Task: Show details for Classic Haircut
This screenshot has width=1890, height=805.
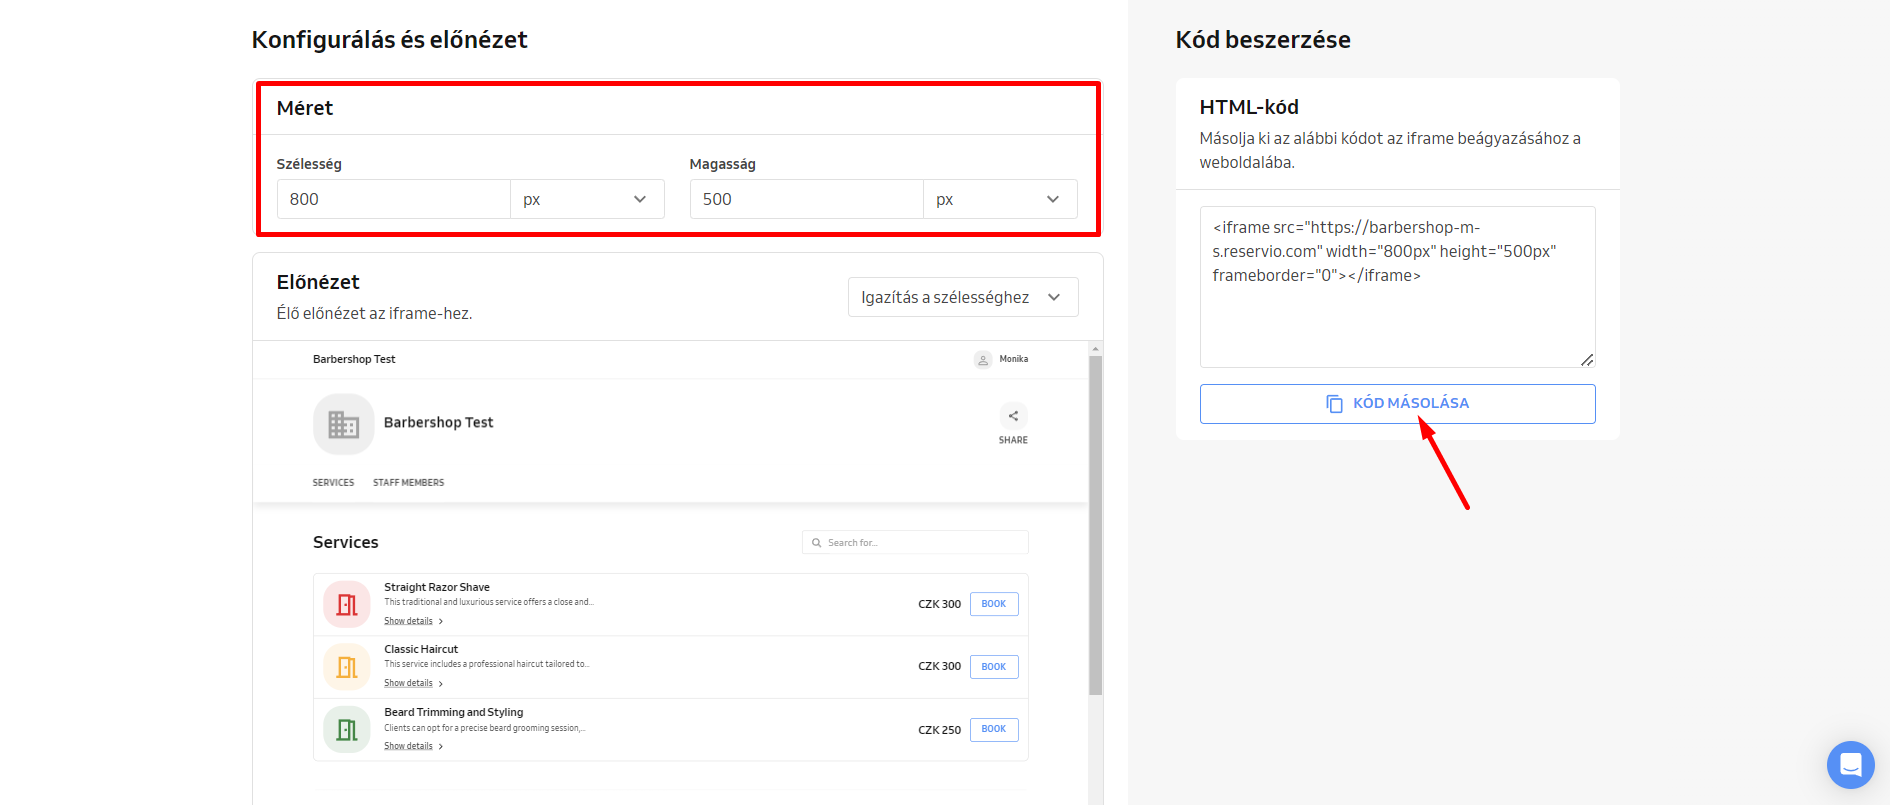Action: pyautogui.click(x=409, y=683)
